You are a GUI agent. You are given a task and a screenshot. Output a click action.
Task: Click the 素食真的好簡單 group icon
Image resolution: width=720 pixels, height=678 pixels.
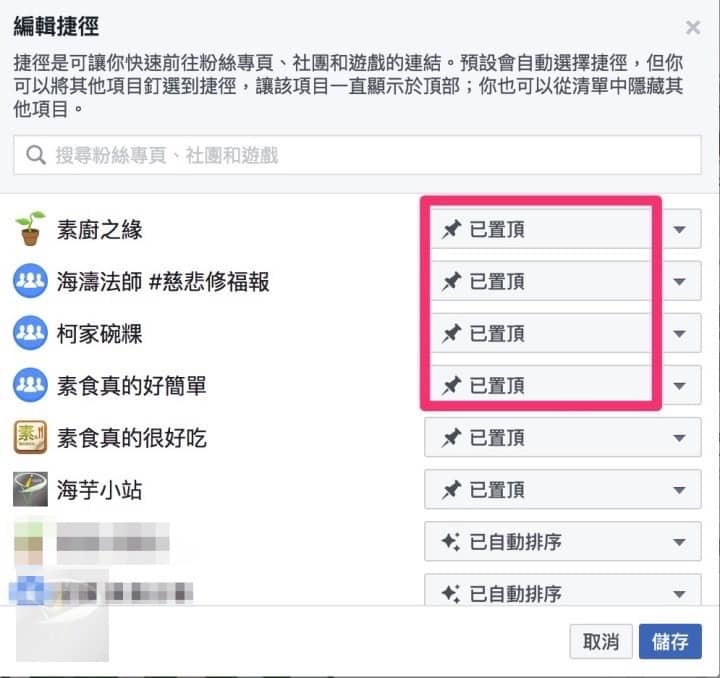[30, 385]
